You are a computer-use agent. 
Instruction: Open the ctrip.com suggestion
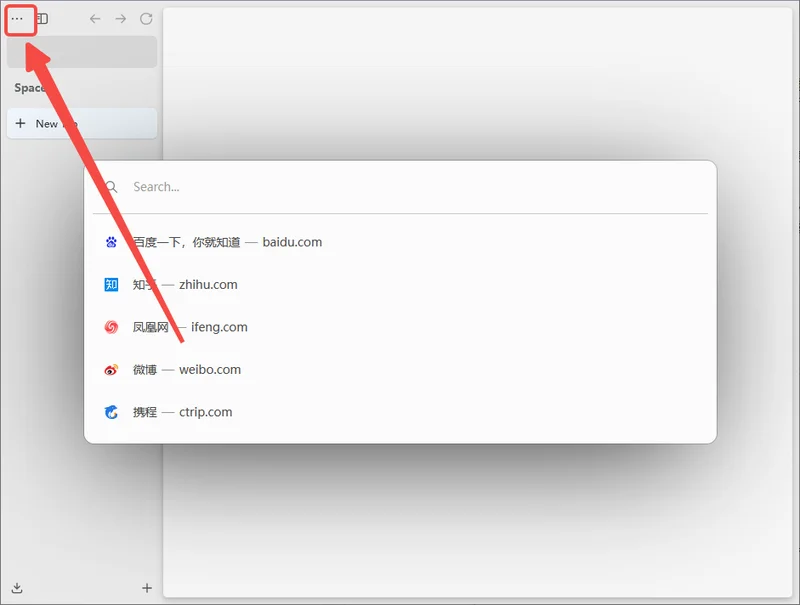tap(401, 412)
